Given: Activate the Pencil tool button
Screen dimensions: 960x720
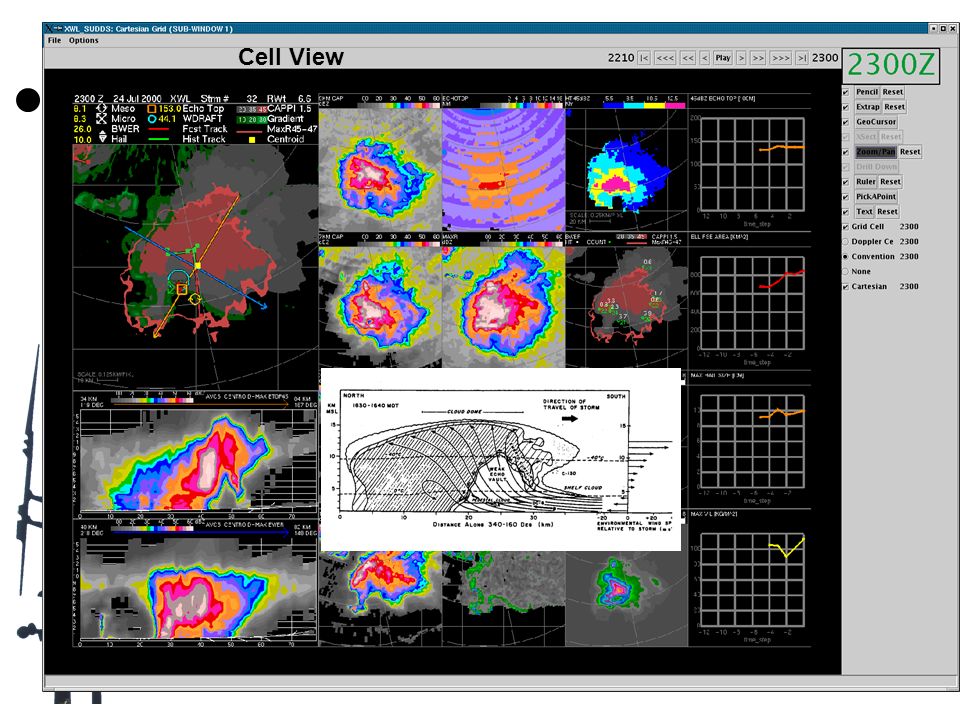Looking at the screenshot, I should tap(867, 92).
